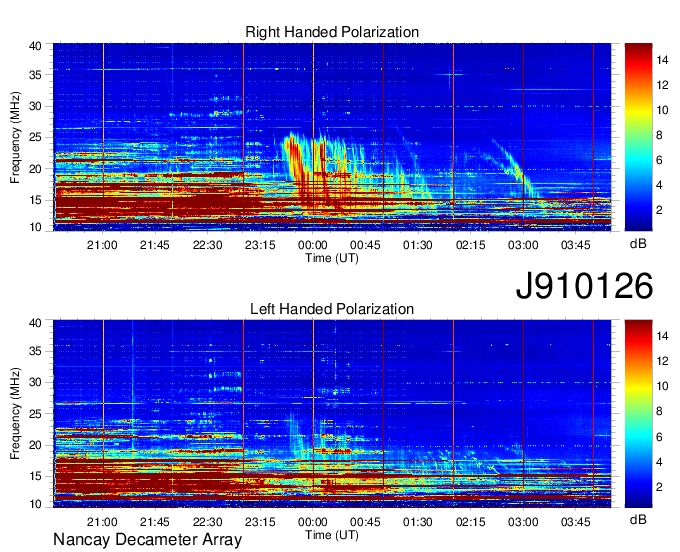Click the 2 dB label on the Right Handed color bar
This screenshot has width=680, height=552.
[659, 210]
